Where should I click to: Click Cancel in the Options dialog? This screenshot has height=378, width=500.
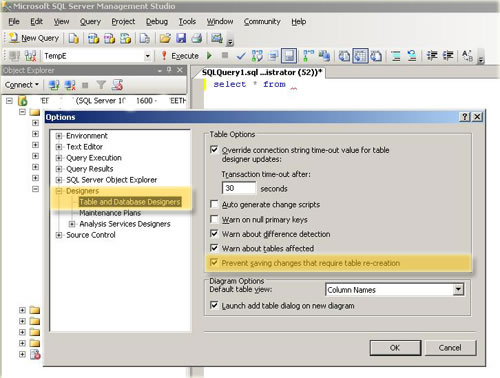pos(450,348)
